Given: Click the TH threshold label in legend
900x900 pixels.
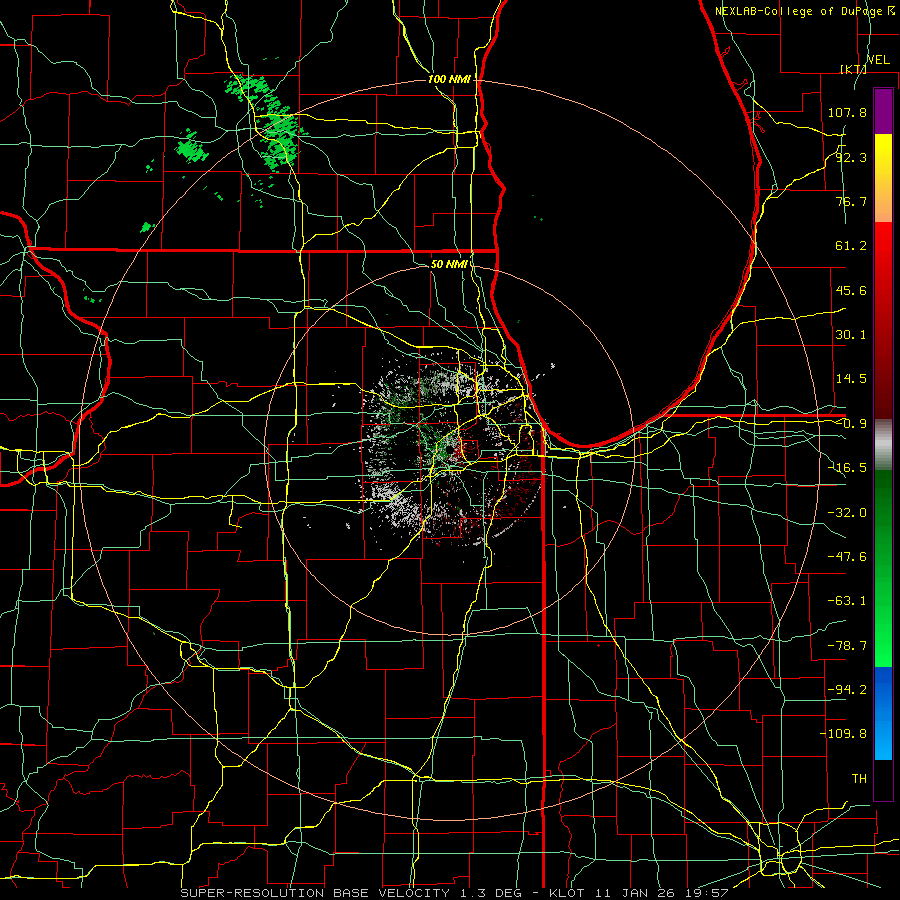Looking at the screenshot, I should 859,779.
